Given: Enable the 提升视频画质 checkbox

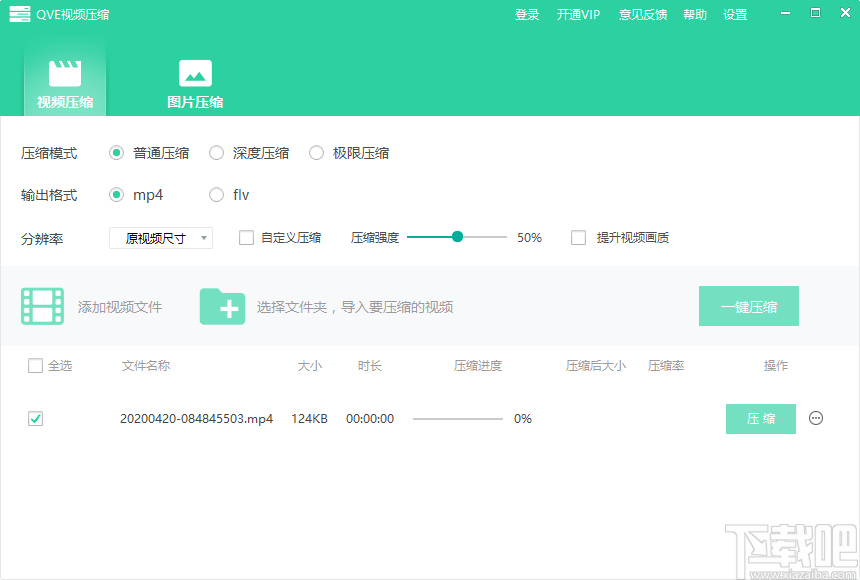Looking at the screenshot, I should pyautogui.click(x=577, y=237).
